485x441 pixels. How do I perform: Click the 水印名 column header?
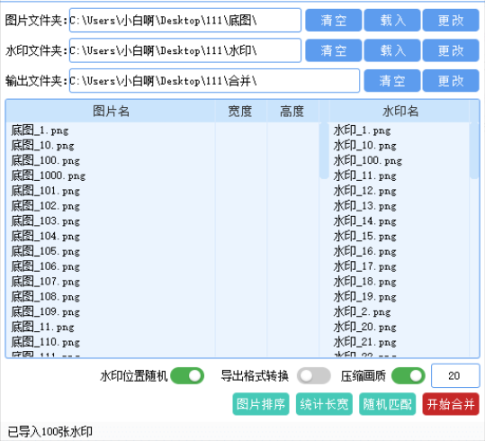coord(399,111)
